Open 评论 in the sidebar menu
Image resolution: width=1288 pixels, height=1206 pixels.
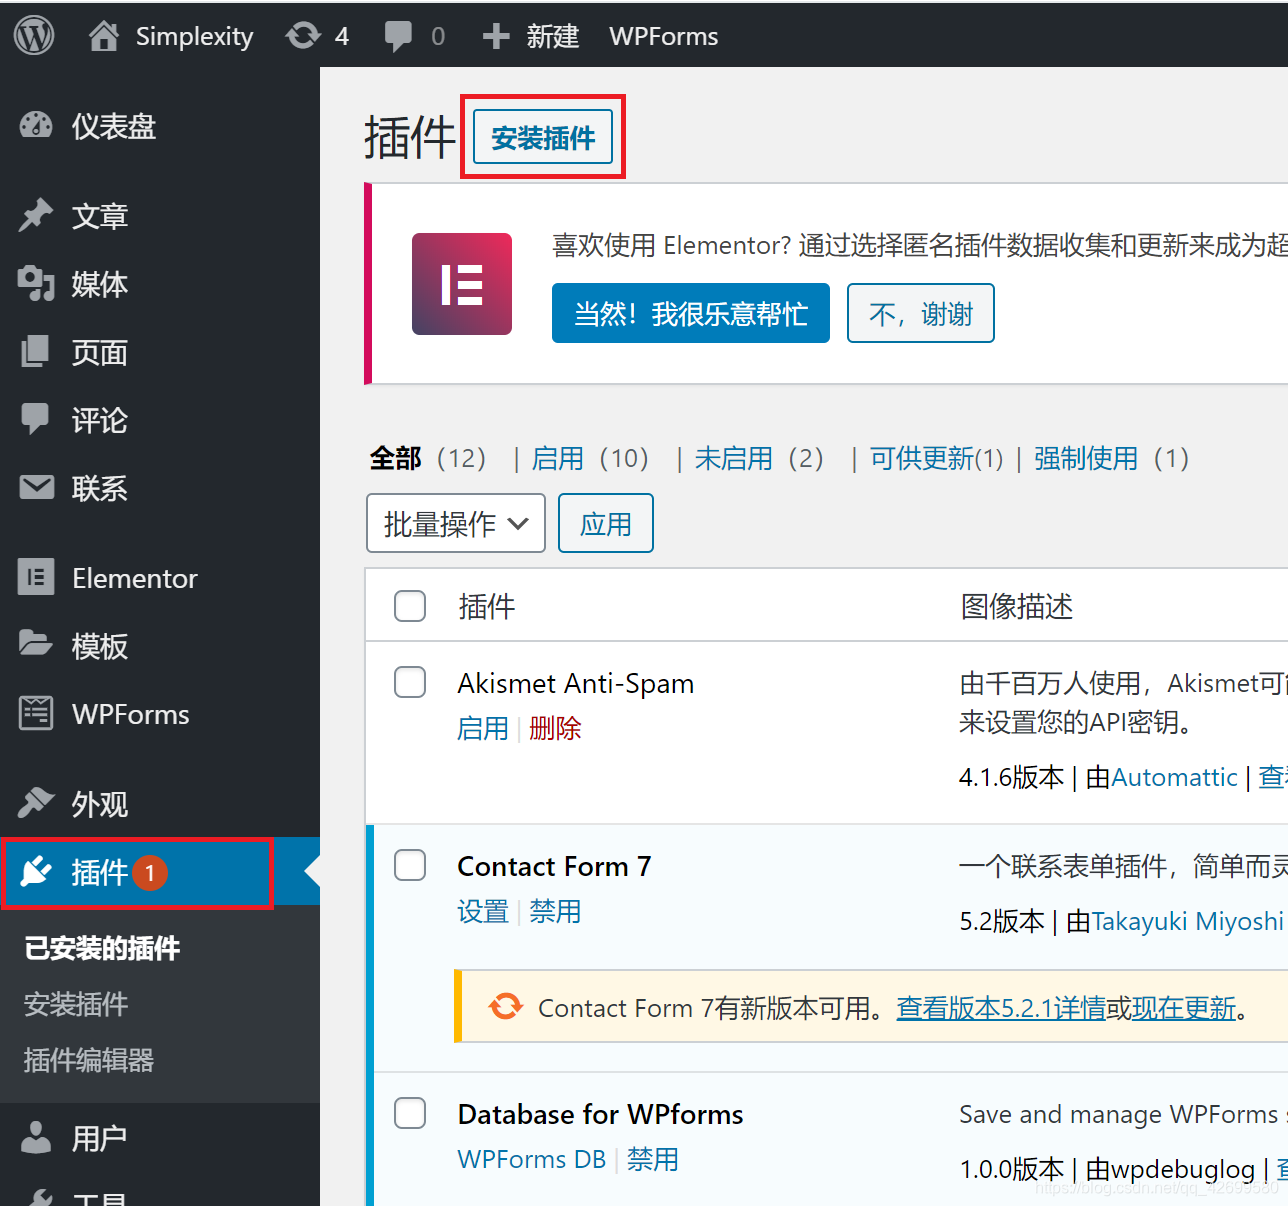100,420
